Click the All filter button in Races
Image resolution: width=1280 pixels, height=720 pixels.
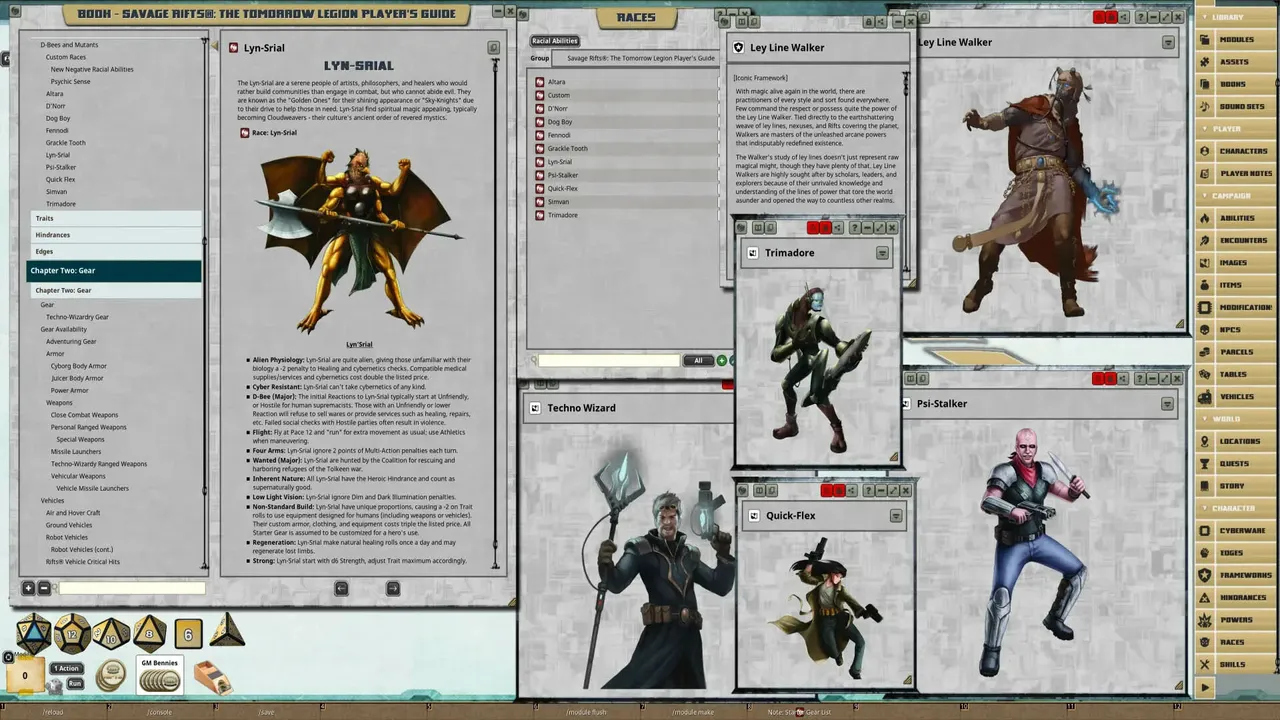point(698,360)
